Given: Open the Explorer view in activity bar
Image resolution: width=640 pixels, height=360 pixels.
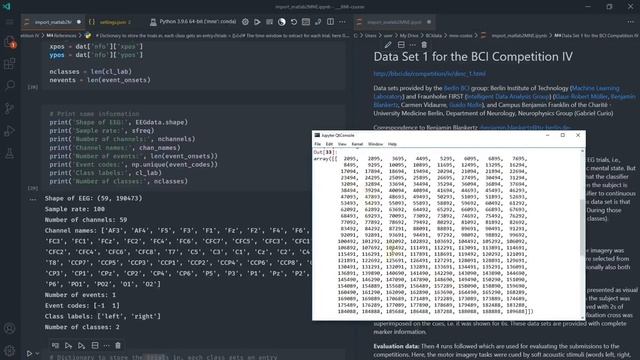Looking at the screenshot, I should (x=9, y=42).
